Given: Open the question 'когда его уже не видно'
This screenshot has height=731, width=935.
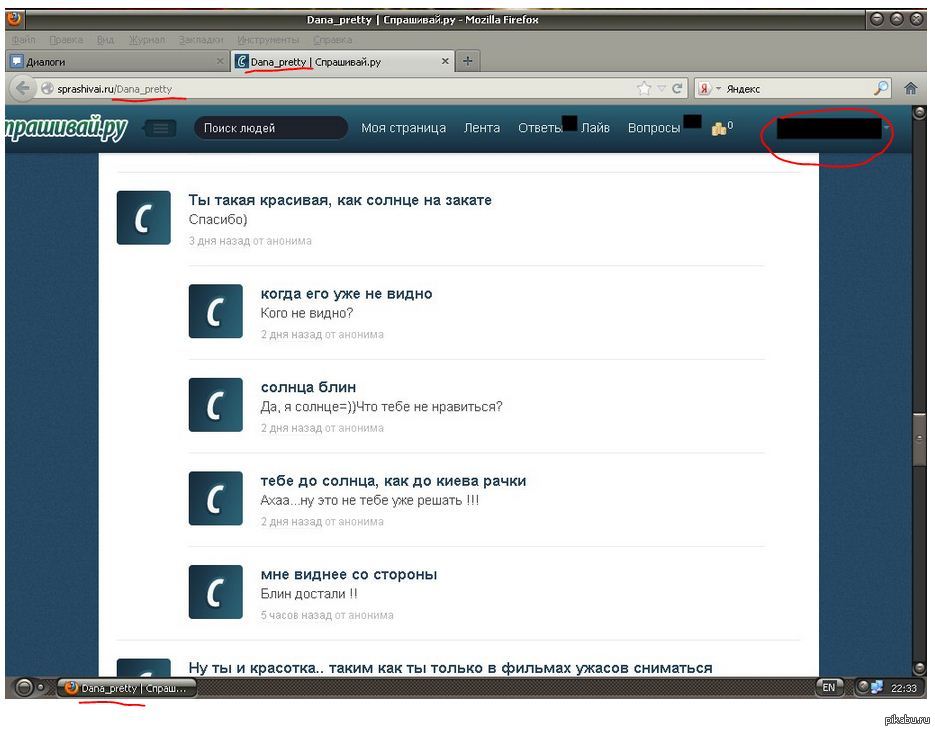Looking at the screenshot, I should 346,294.
